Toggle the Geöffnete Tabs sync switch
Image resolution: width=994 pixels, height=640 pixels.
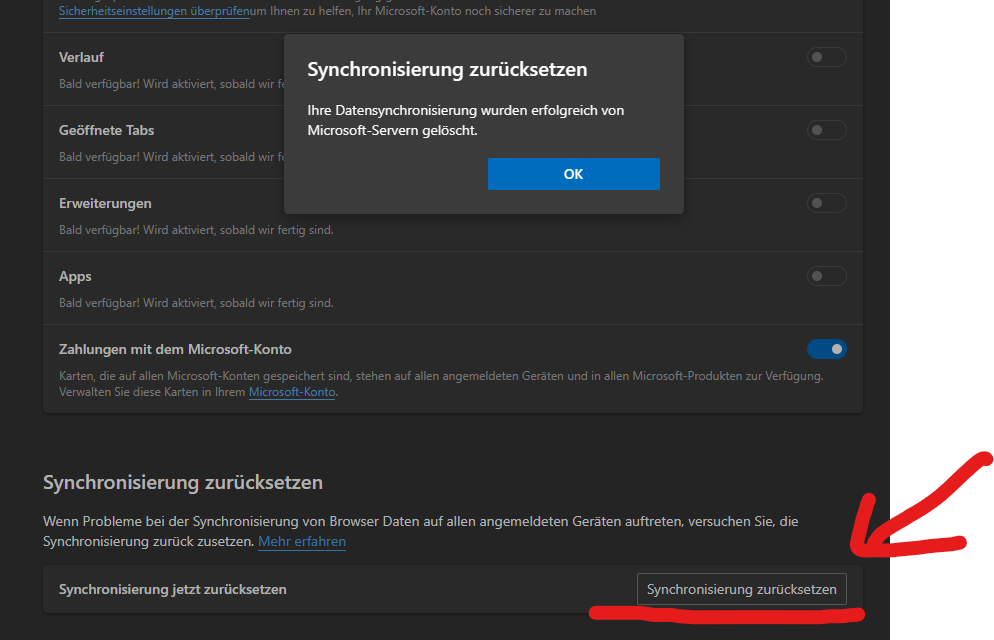[x=827, y=130]
